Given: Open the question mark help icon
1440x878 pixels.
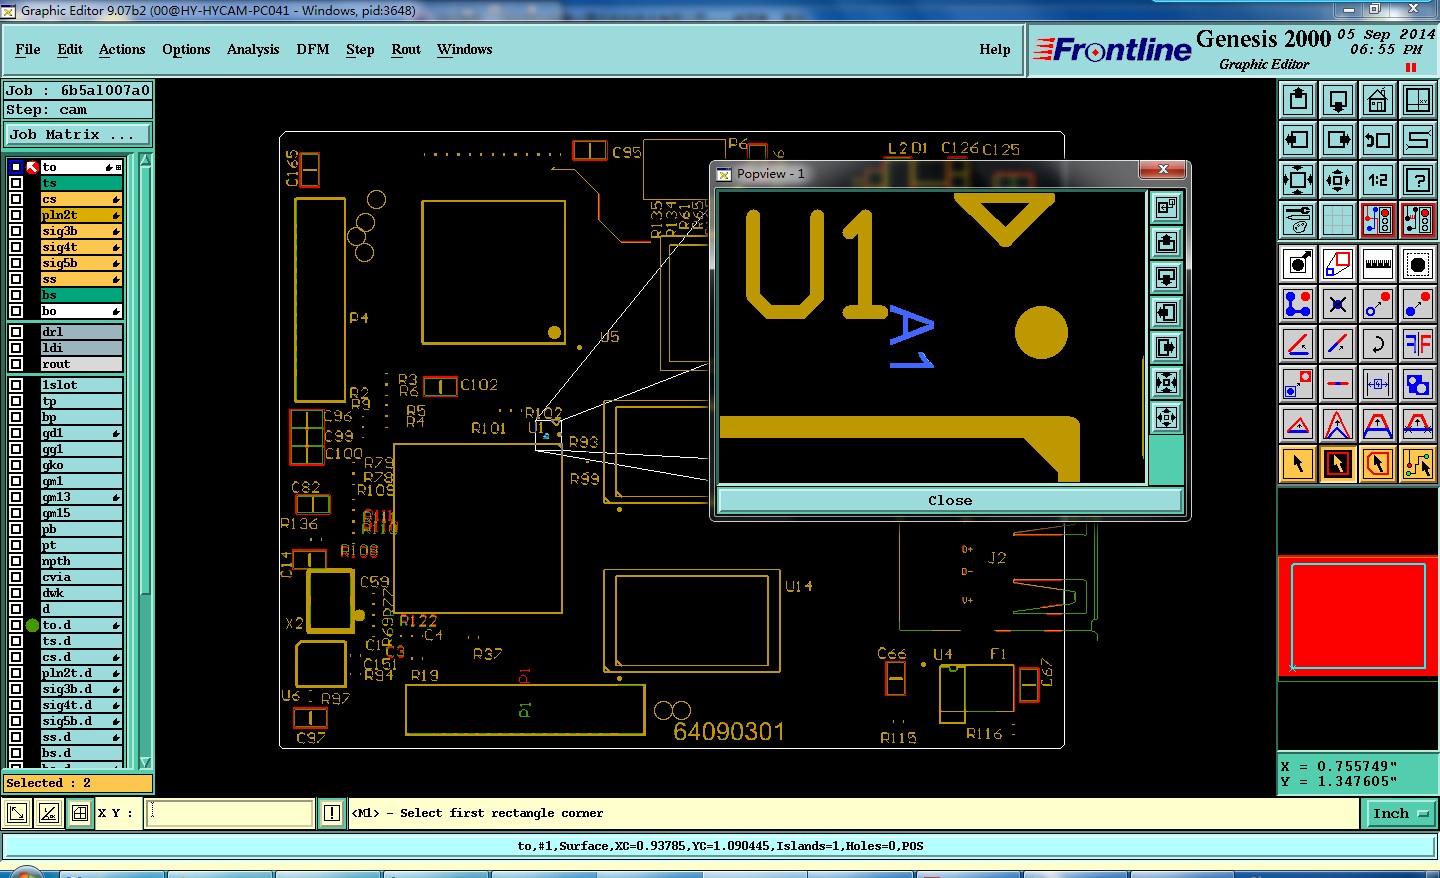Looking at the screenshot, I should click(x=1418, y=180).
